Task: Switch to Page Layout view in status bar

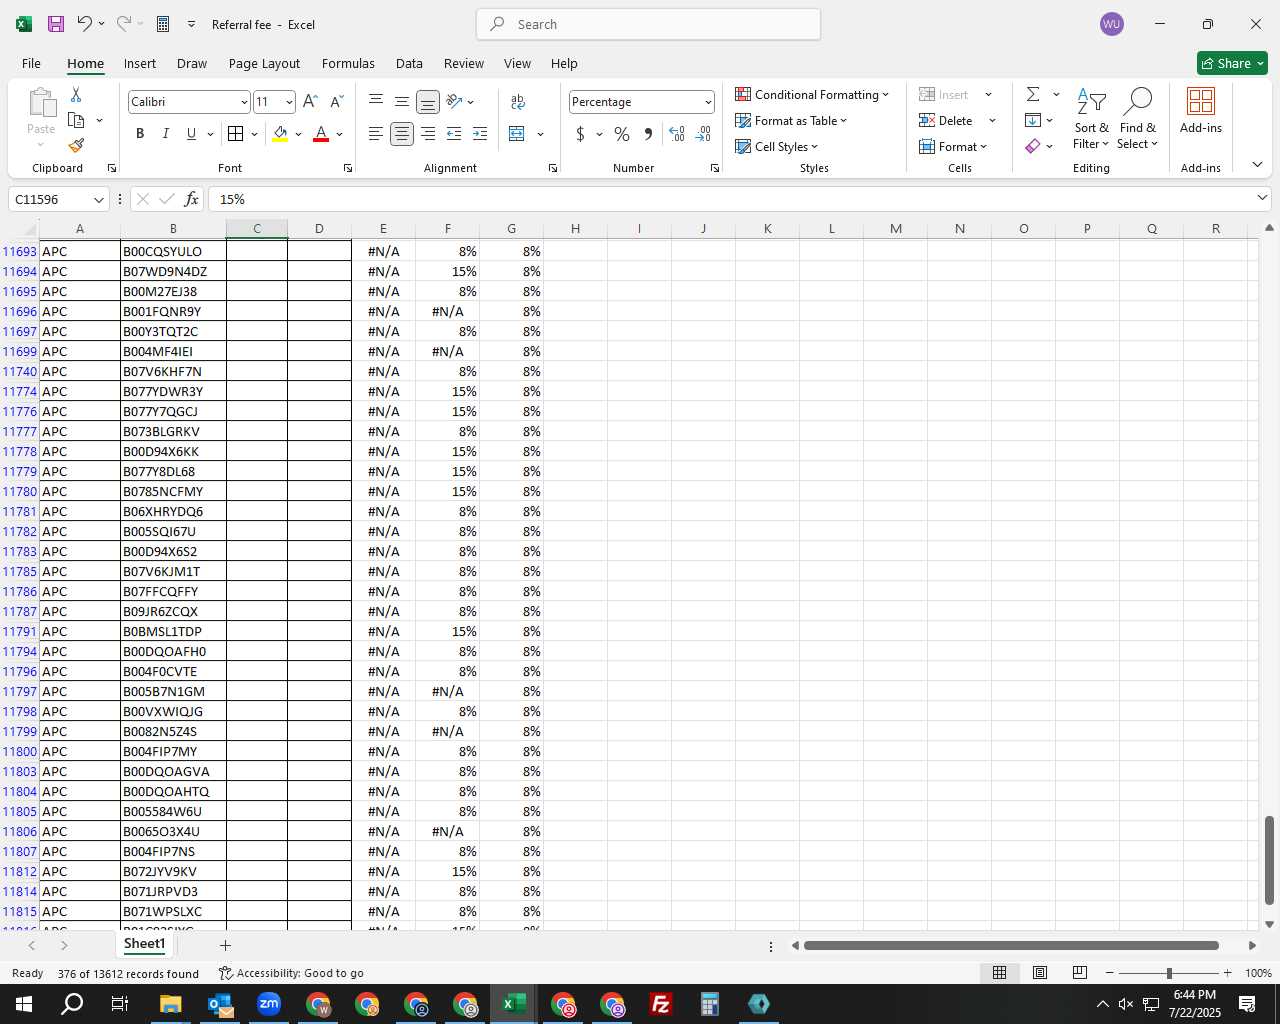Action: pyautogui.click(x=1040, y=973)
